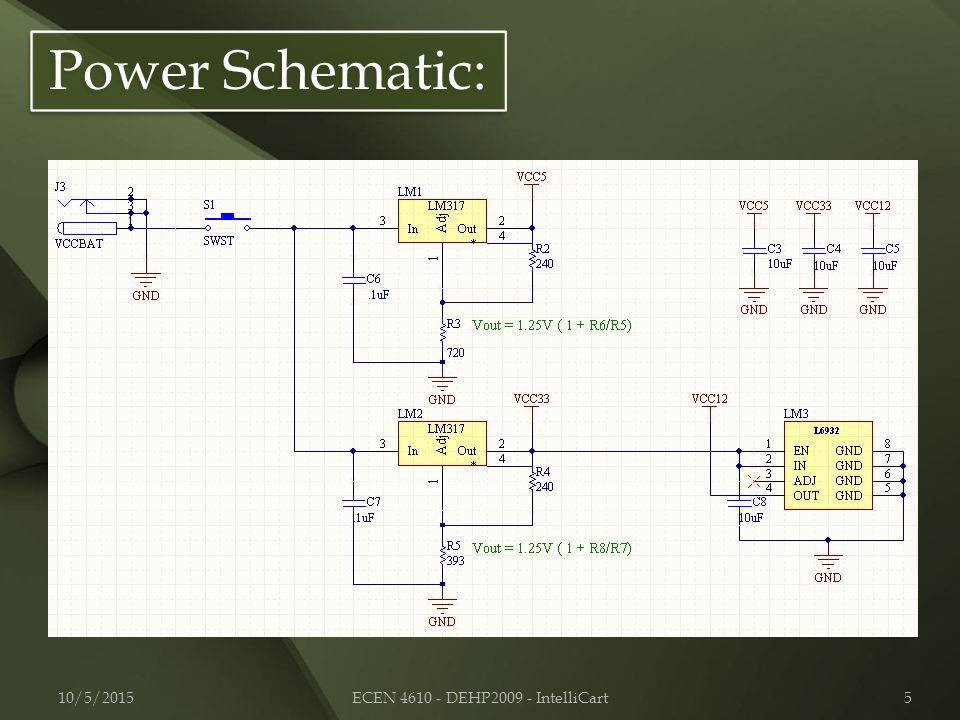This screenshot has height=720, width=960.
Task: Click the S1 SWST pushbutton switch symbol
Action: (x=228, y=222)
